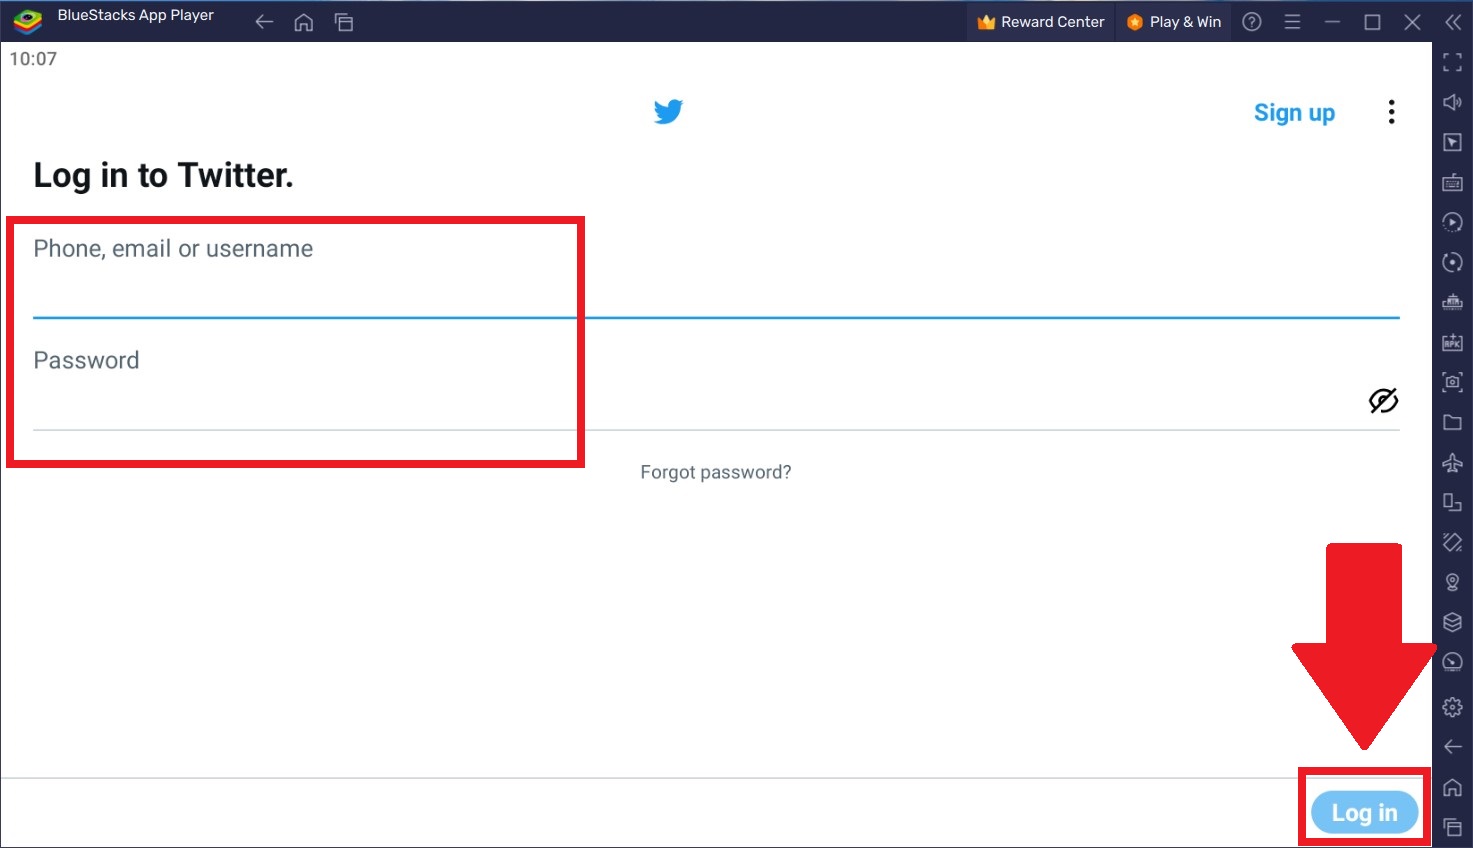The height and width of the screenshot is (848, 1473).
Task: Click the sidebar recent apps icon
Action: tap(1453, 827)
